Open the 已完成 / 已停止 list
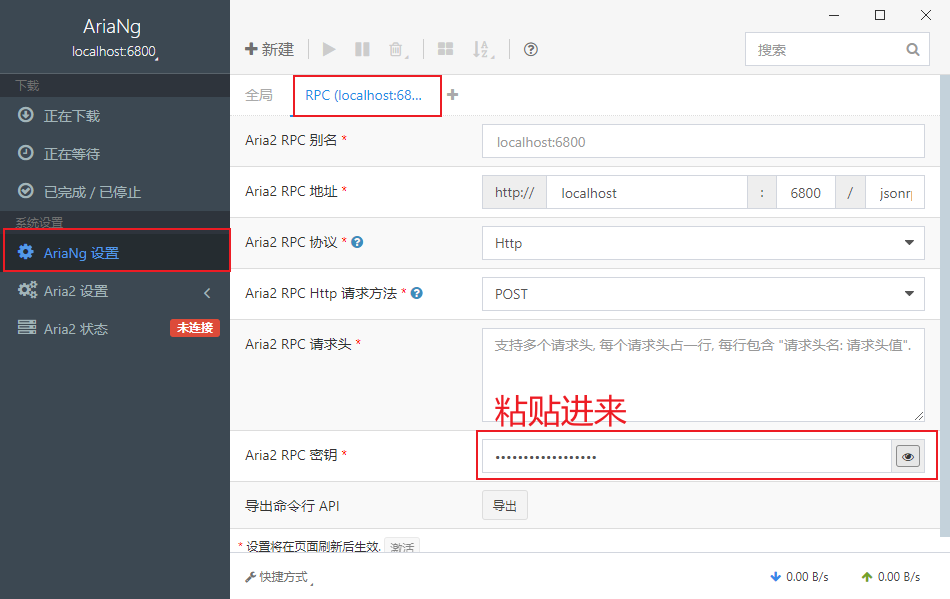This screenshot has width=950, height=599. (115, 191)
